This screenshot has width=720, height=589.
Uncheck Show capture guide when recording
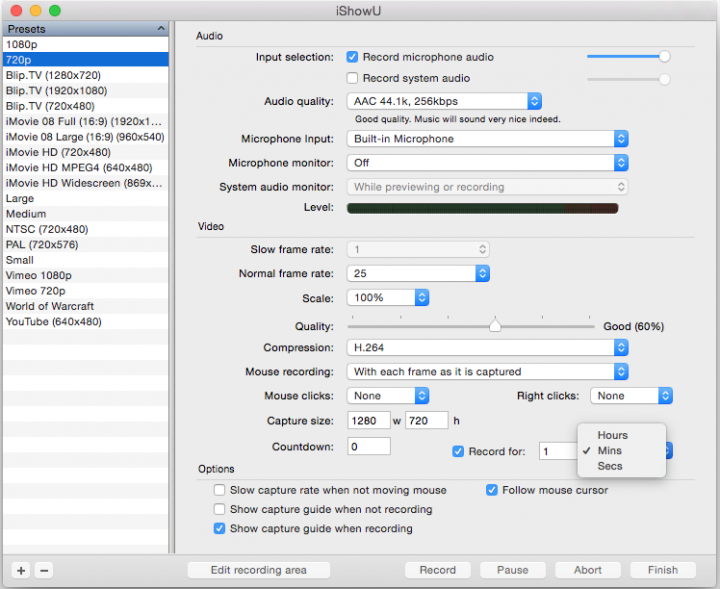coord(219,528)
